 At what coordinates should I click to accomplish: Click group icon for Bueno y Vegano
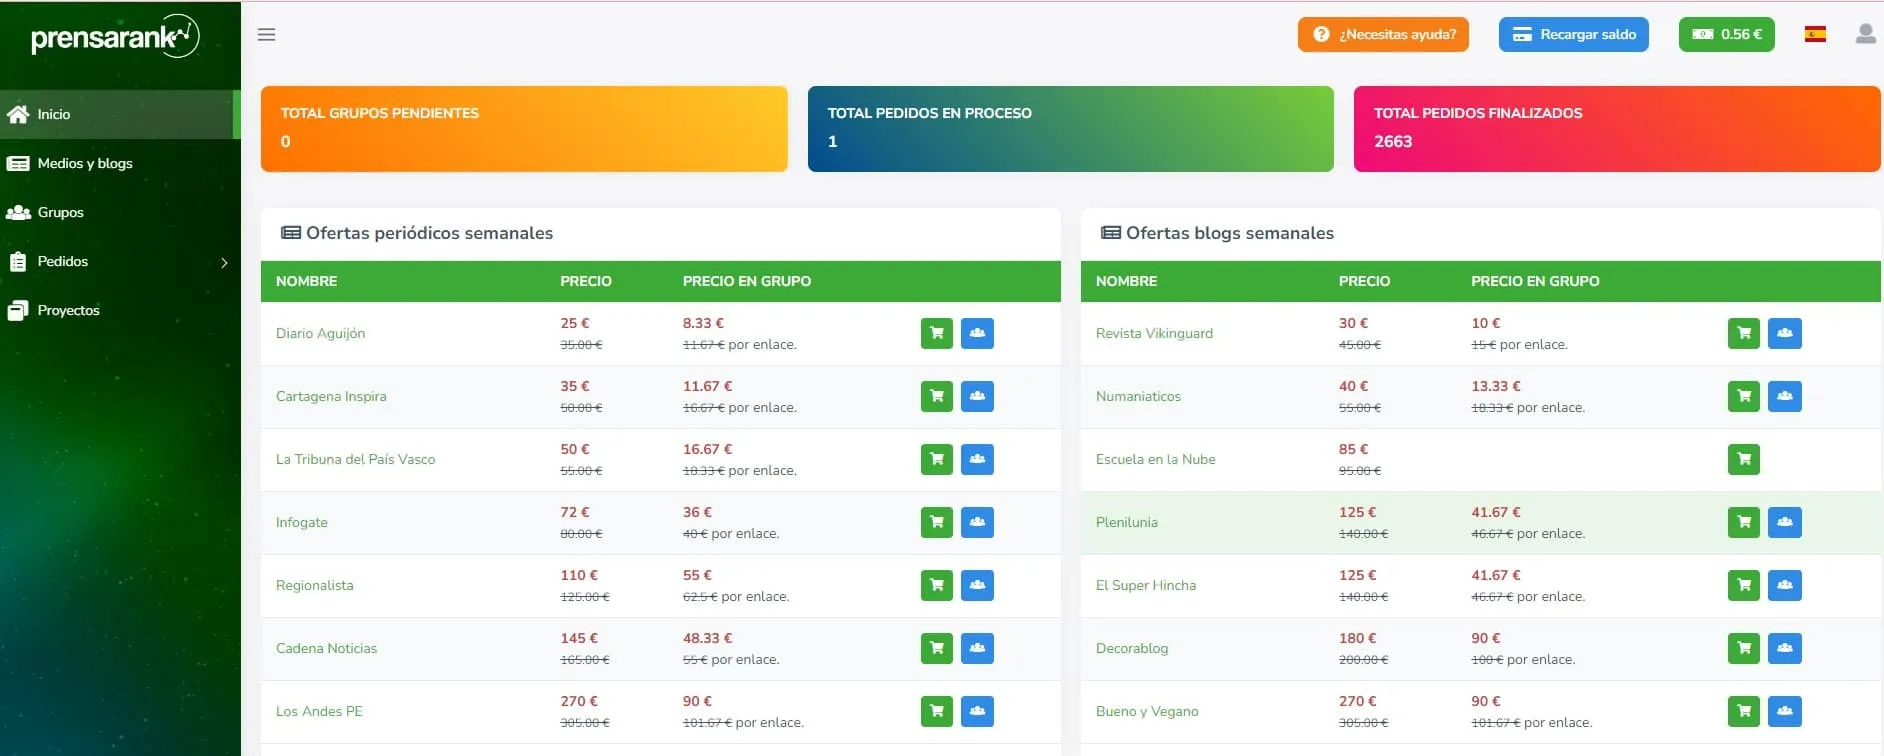click(1785, 711)
